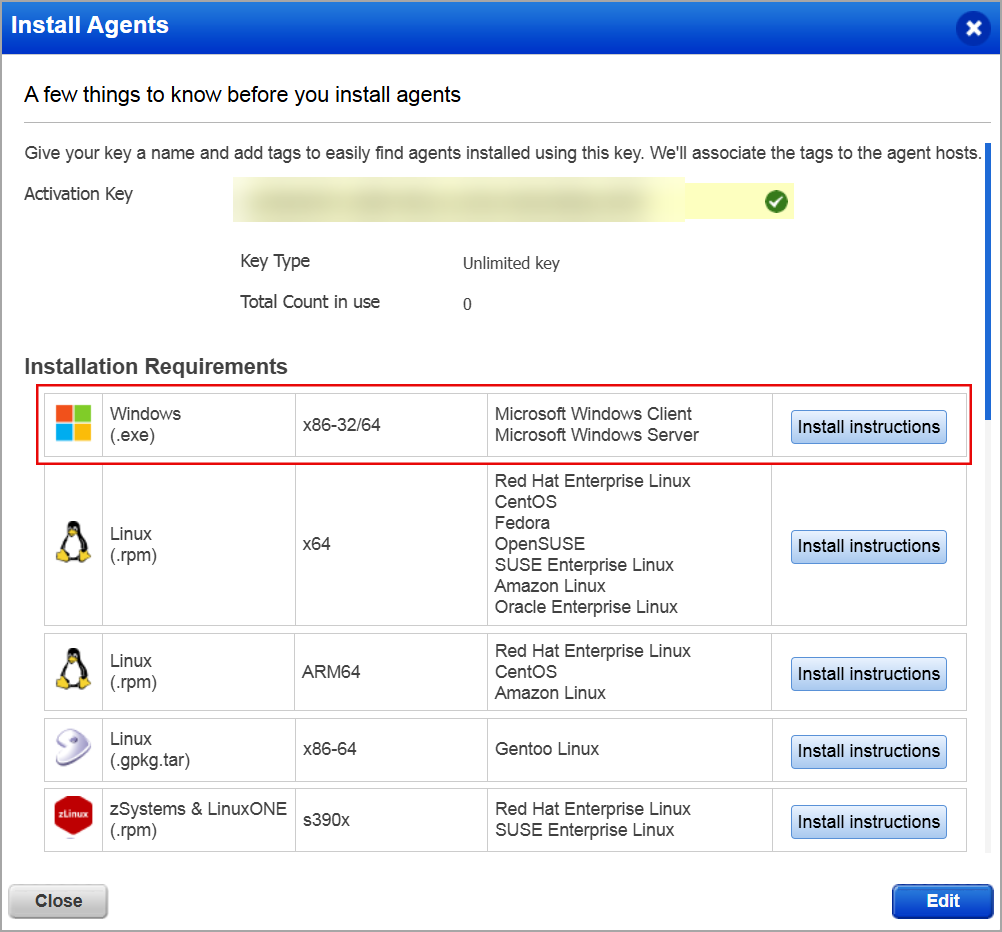This screenshot has width=1002, height=932.
Task: Click the s390x architecture cell
Action: click(326, 820)
